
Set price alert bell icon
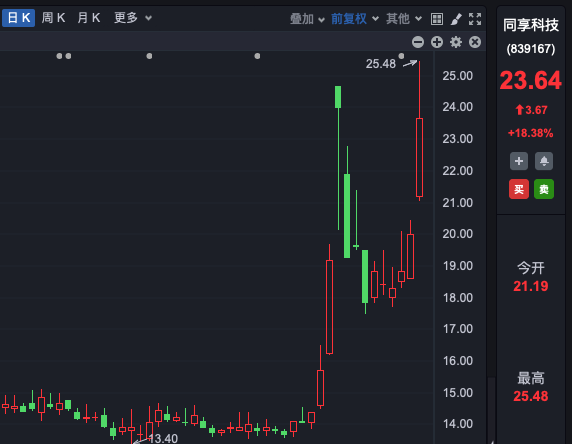(x=544, y=161)
